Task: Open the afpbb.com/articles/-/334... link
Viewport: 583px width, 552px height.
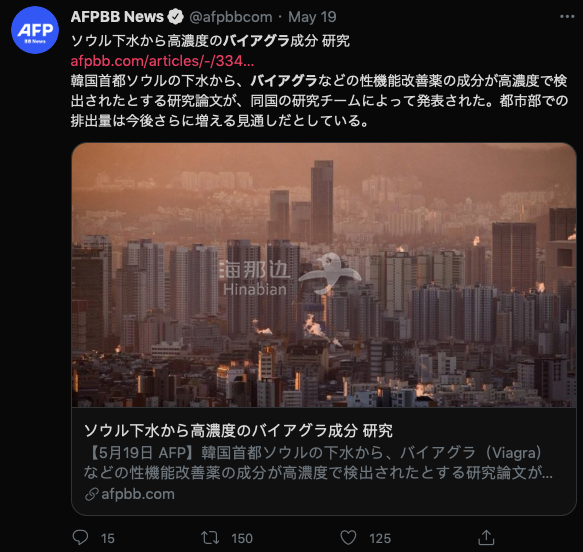Action: [162, 61]
